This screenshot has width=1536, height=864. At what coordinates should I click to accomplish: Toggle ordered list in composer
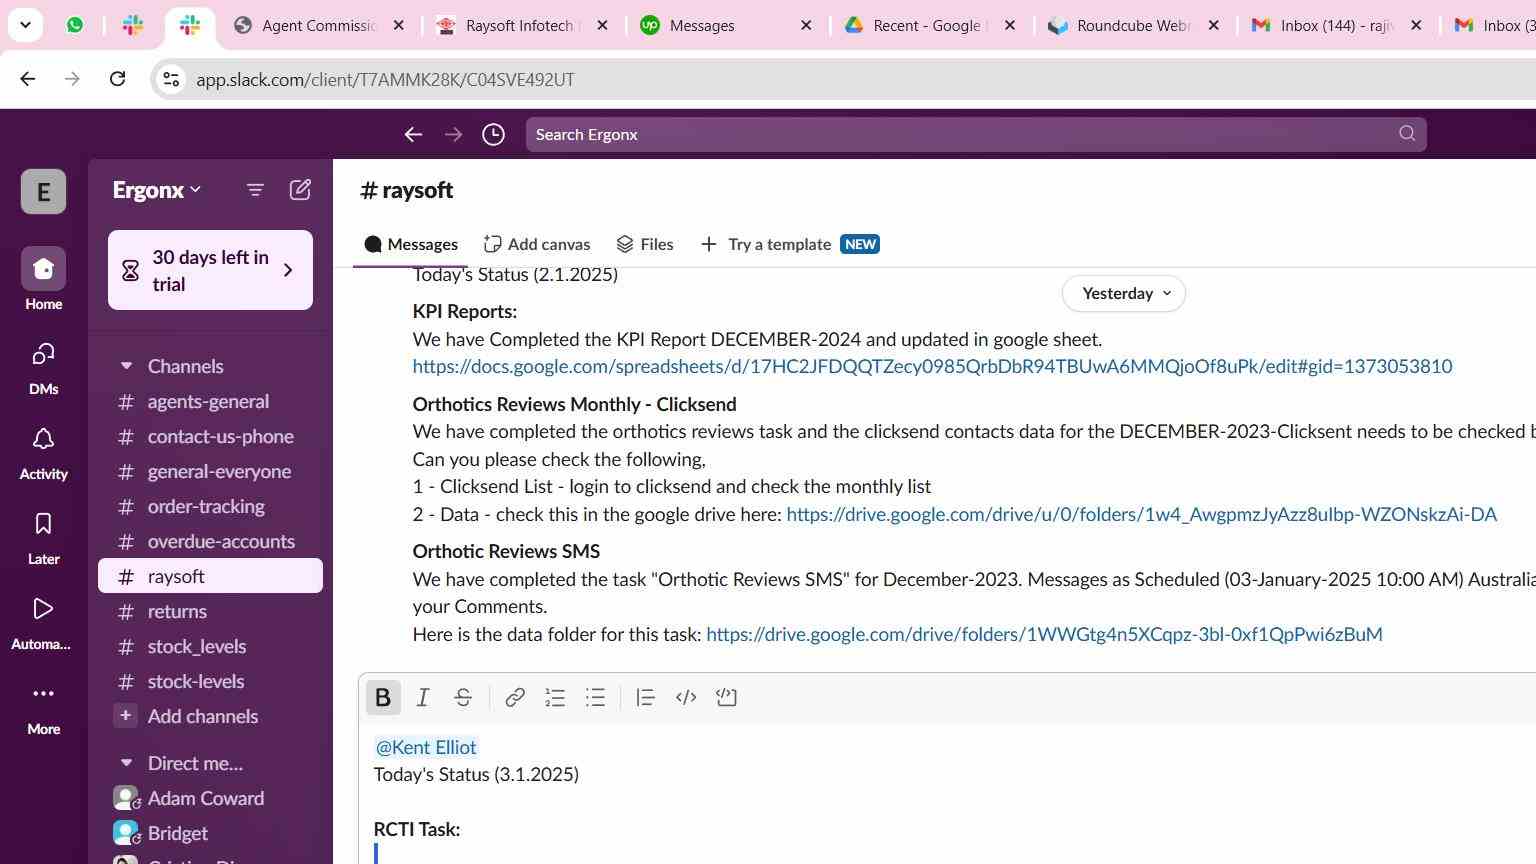click(x=555, y=698)
